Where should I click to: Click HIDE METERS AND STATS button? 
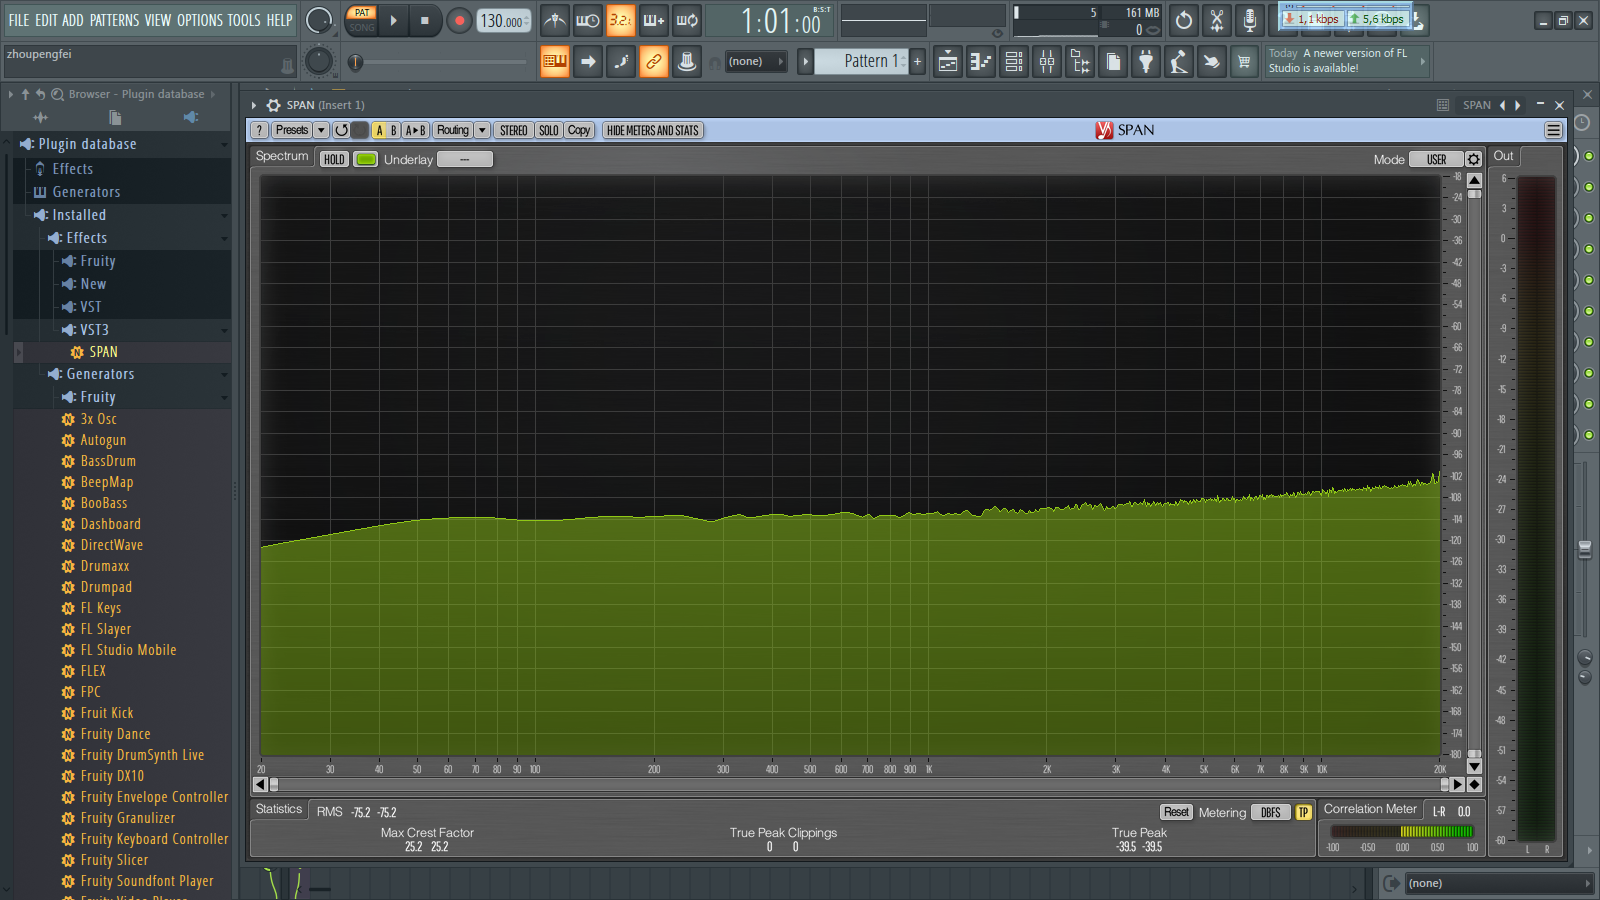click(x=653, y=130)
